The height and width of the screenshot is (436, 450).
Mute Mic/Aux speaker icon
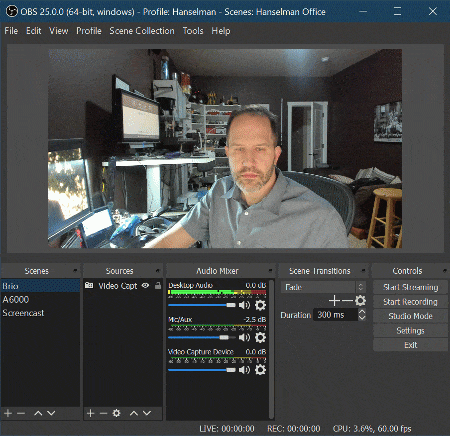244,337
